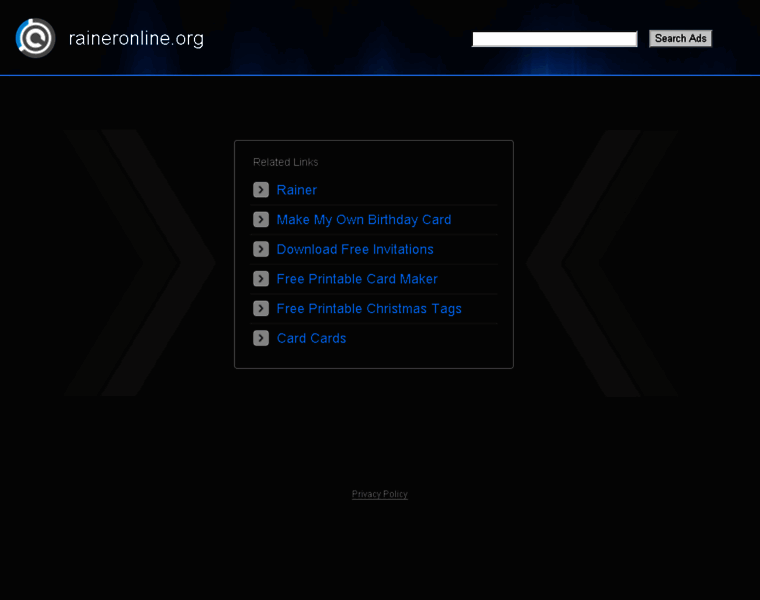
Task: Click the Related Links heading text
Action: coord(285,162)
